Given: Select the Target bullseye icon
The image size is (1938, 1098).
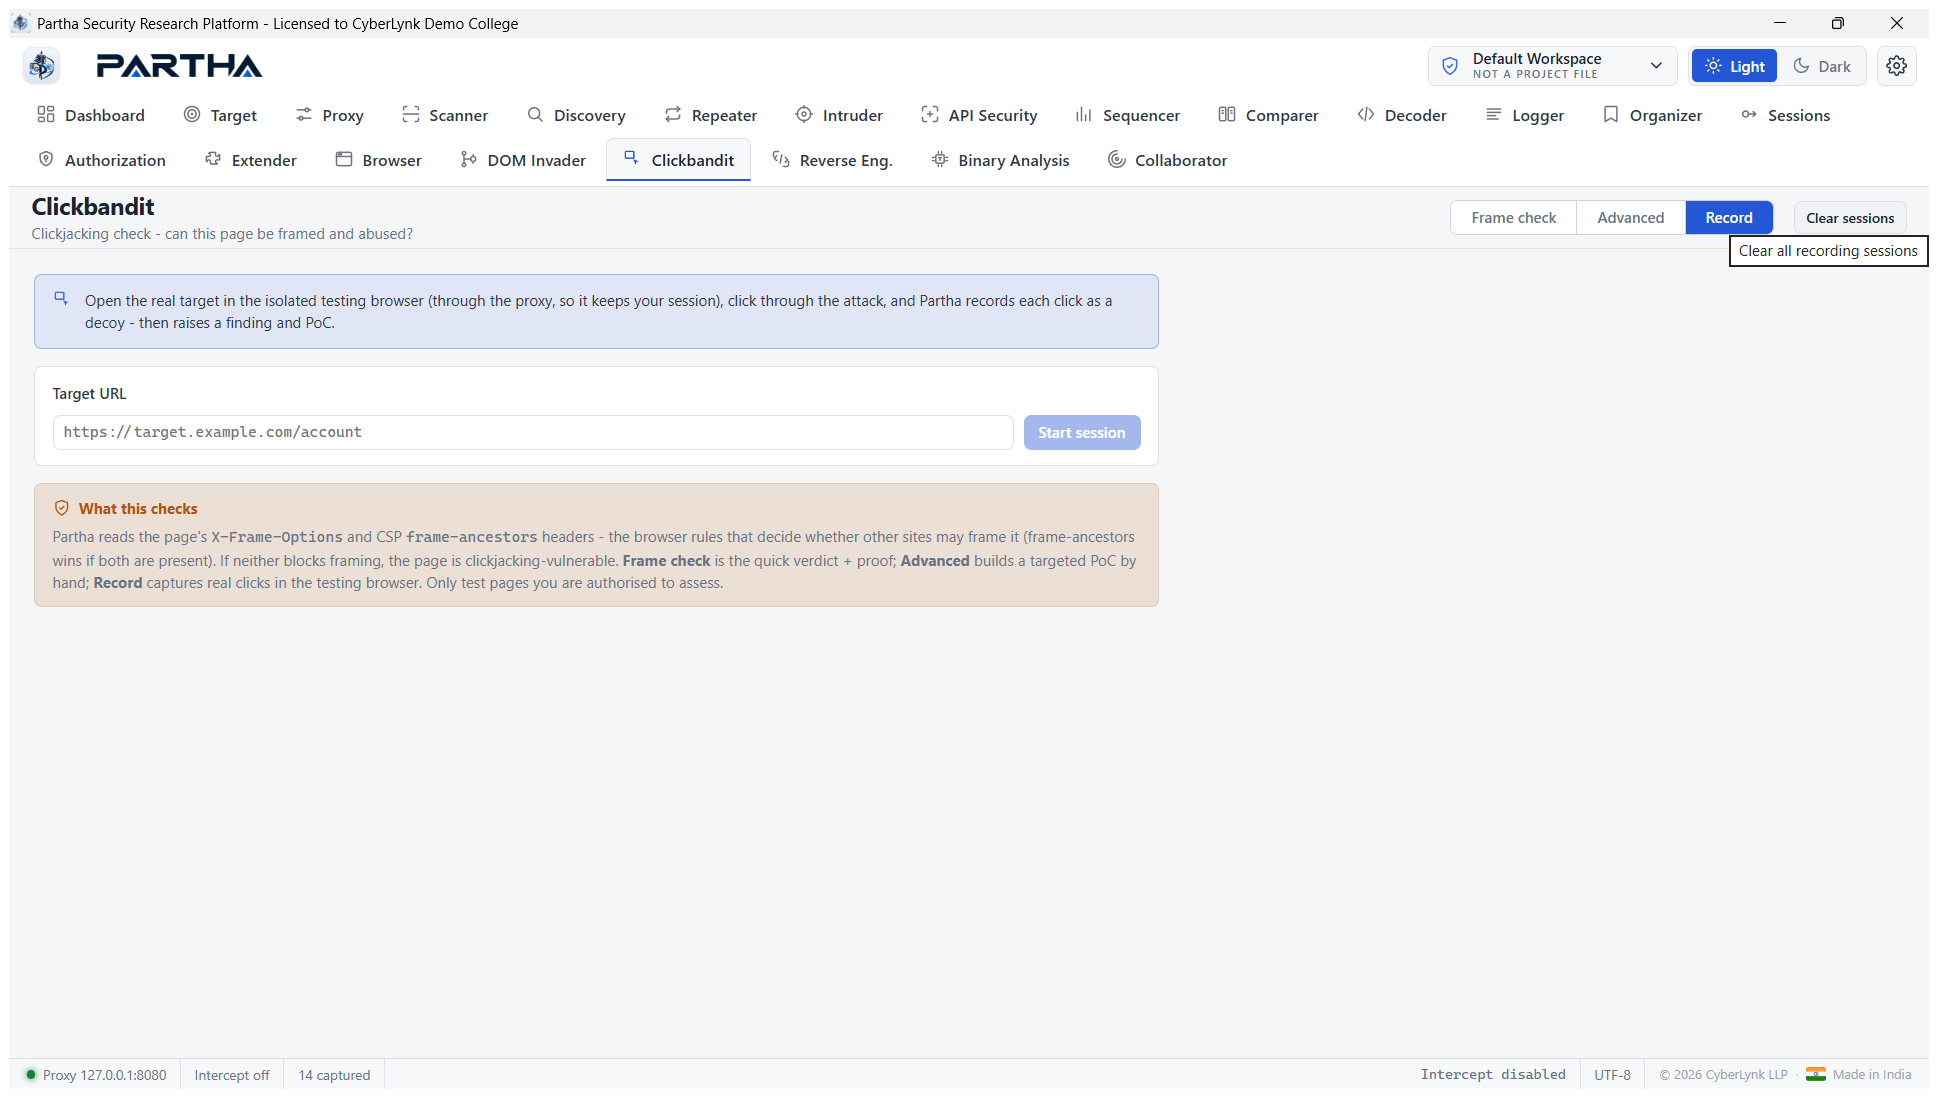Looking at the screenshot, I should pos(192,115).
